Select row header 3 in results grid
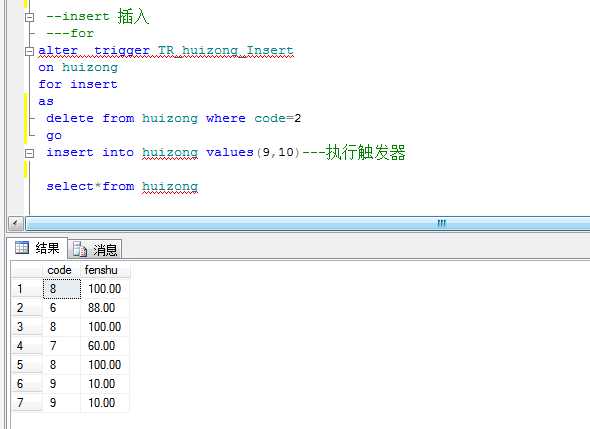Screen dimensions: 590x429 26,327
